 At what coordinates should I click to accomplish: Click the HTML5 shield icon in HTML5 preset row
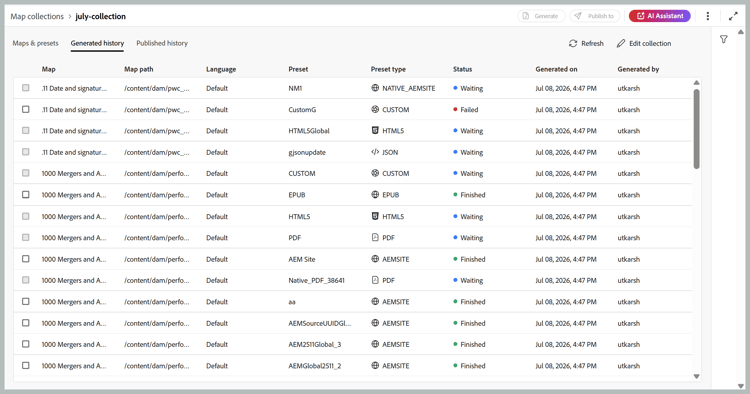click(375, 216)
